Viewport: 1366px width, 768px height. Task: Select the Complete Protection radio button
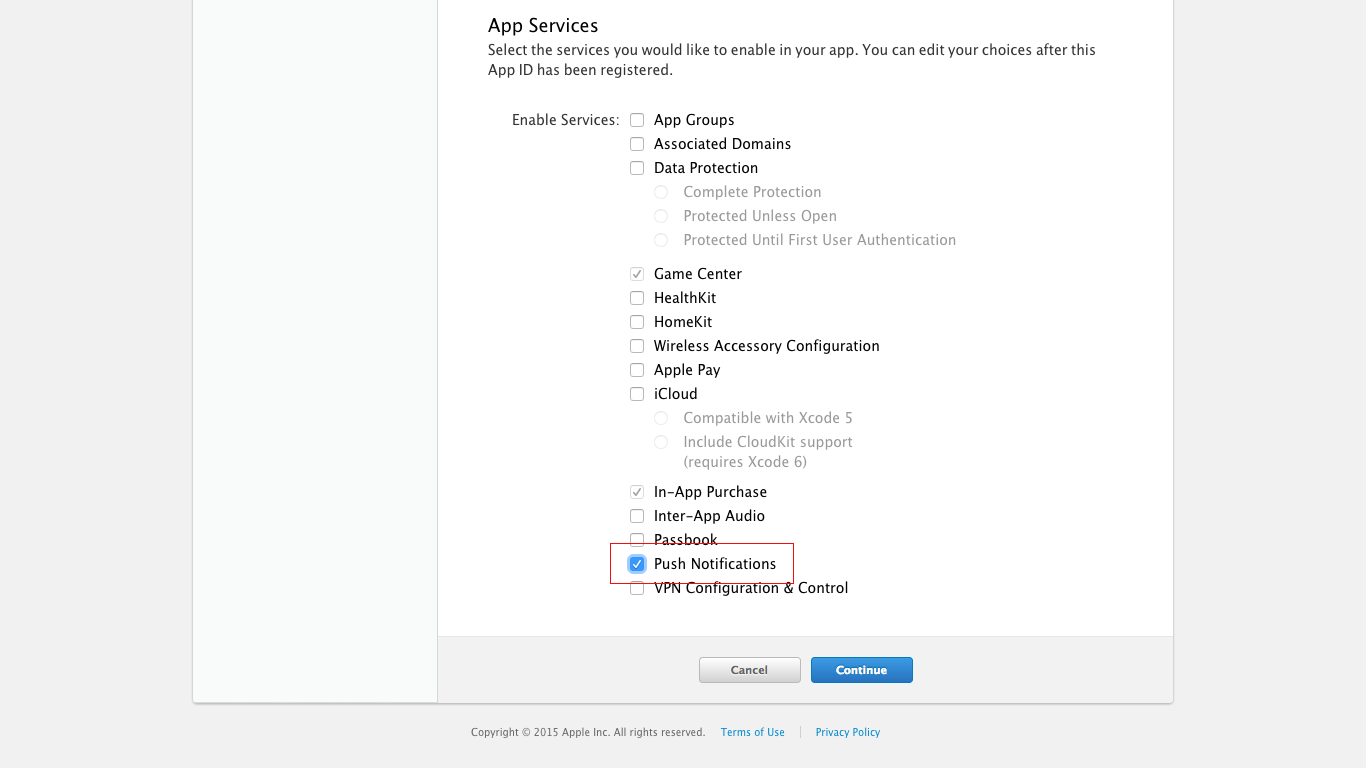point(661,191)
